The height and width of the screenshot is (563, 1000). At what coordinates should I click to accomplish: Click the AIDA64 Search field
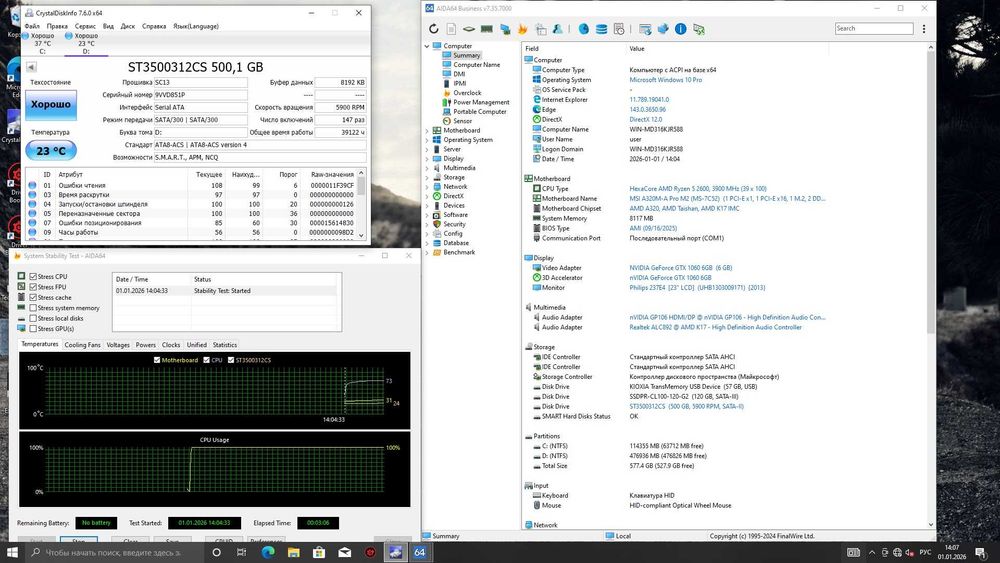[x=874, y=29]
